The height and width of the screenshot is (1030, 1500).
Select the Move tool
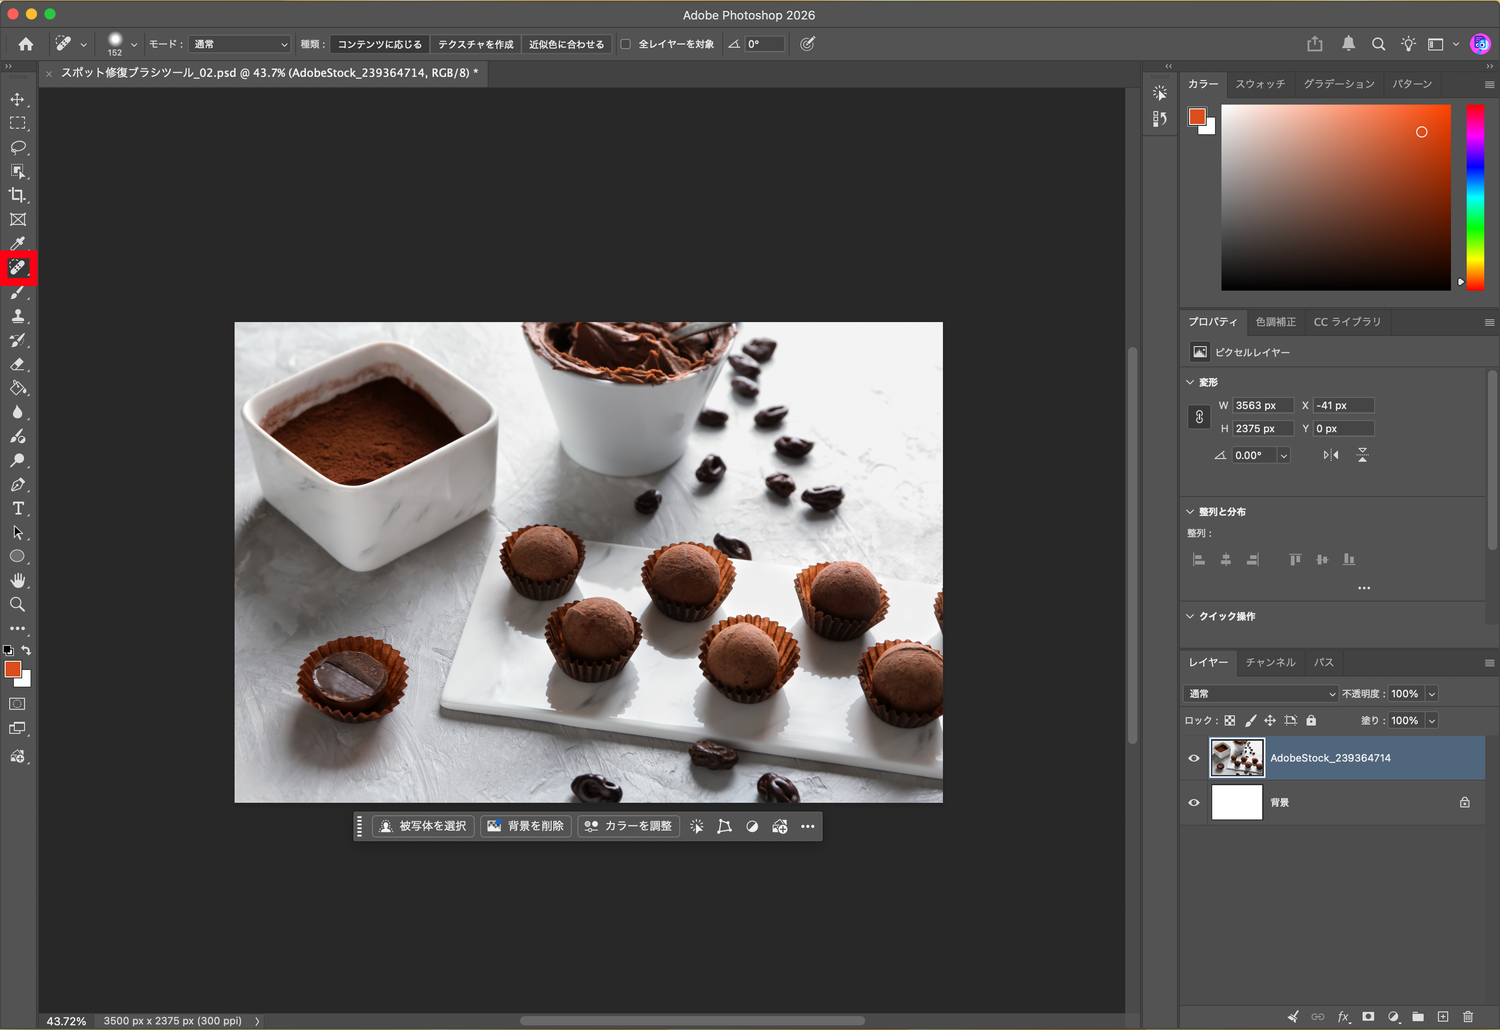(x=18, y=99)
